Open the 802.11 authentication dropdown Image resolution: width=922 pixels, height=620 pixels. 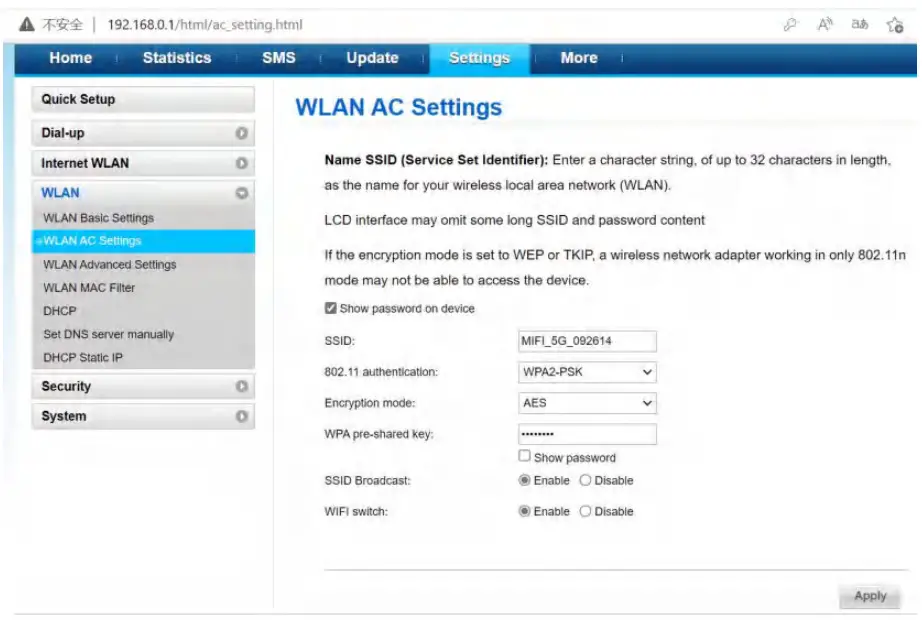tap(587, 372)
